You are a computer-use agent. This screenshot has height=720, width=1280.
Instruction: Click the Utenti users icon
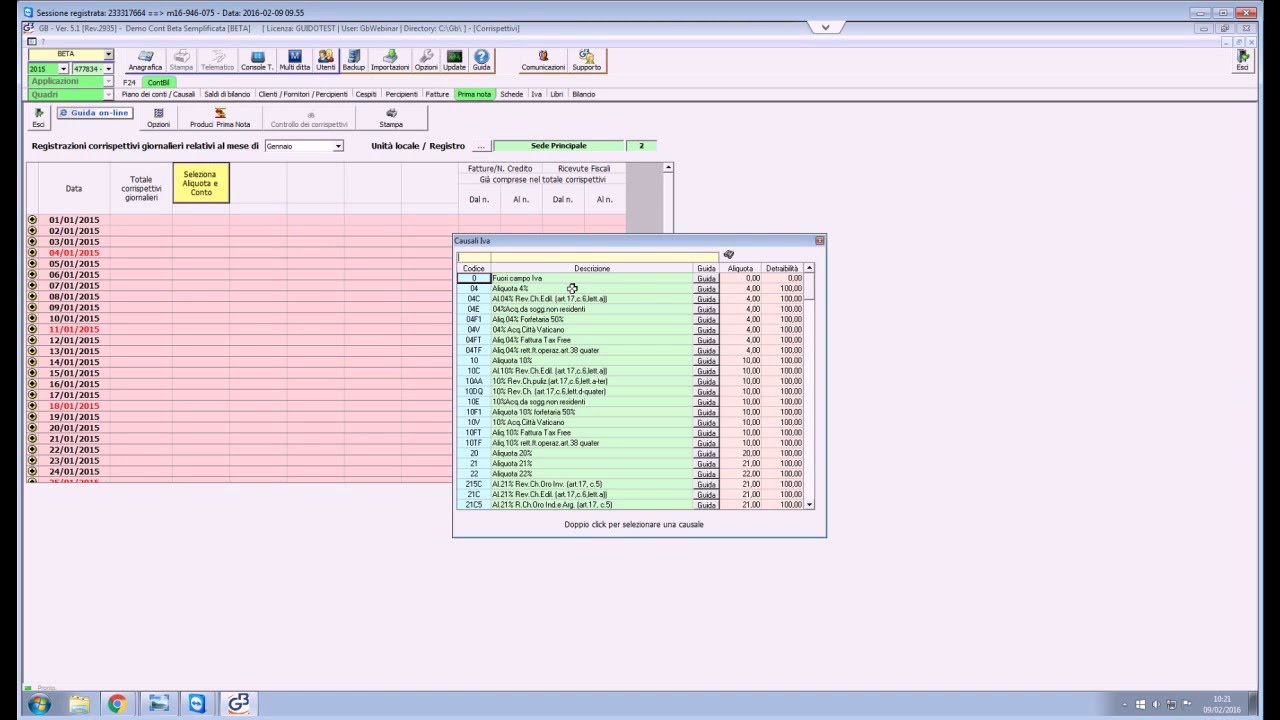326,60
